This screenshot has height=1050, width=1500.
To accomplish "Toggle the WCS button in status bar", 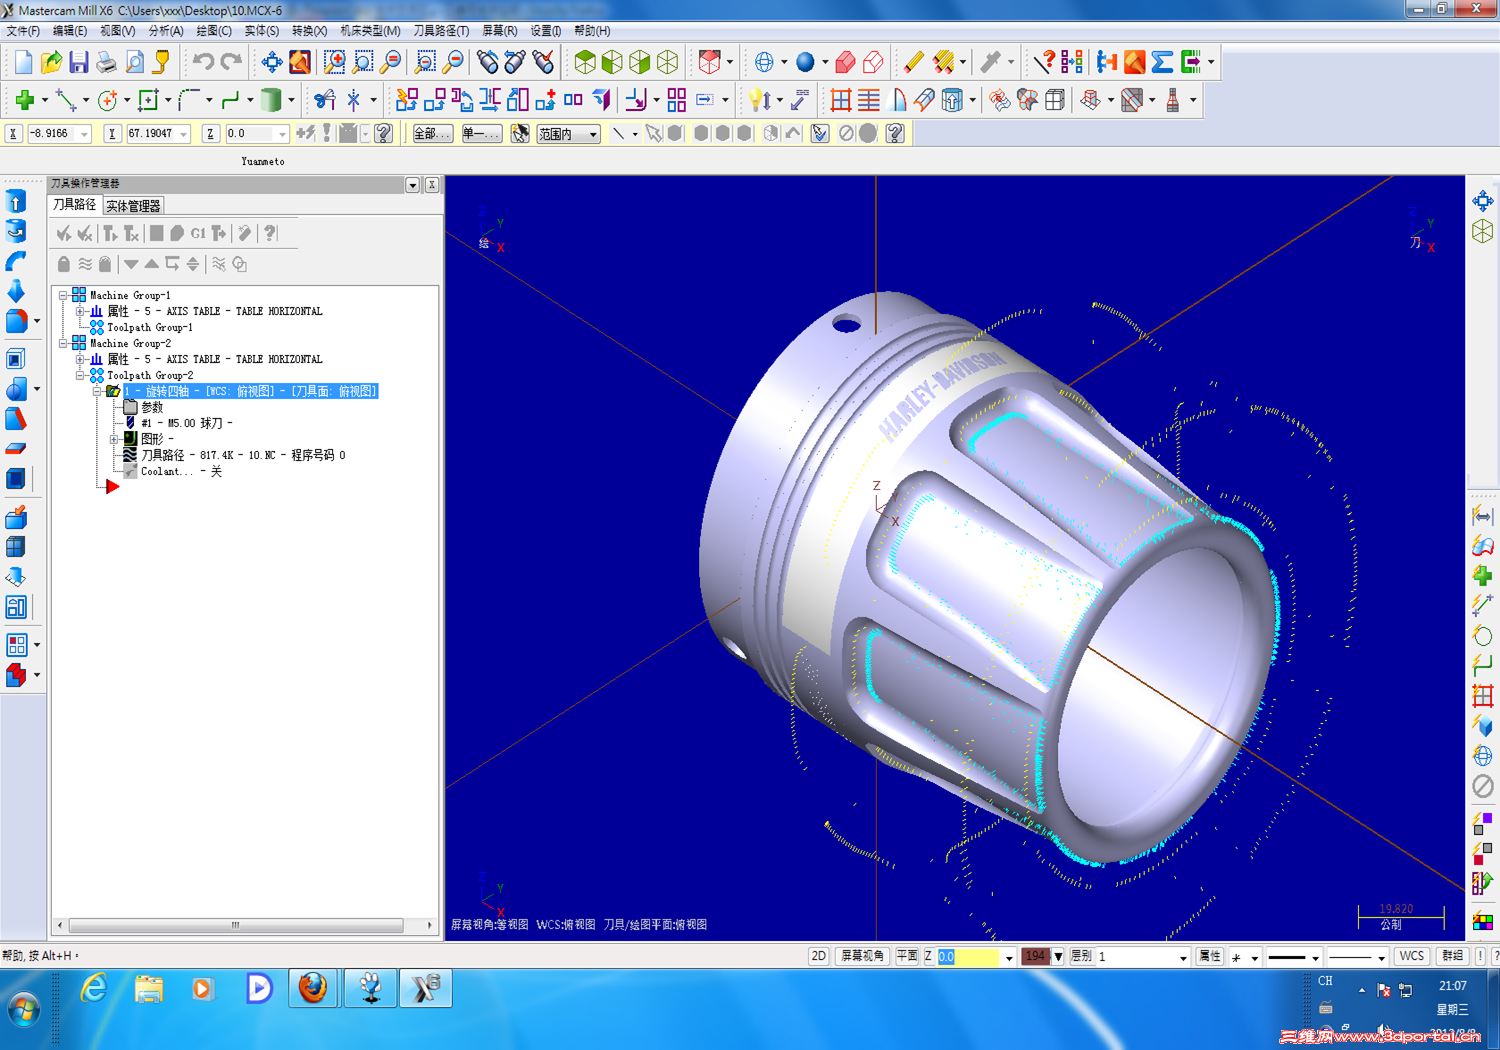I will 1411,956.
